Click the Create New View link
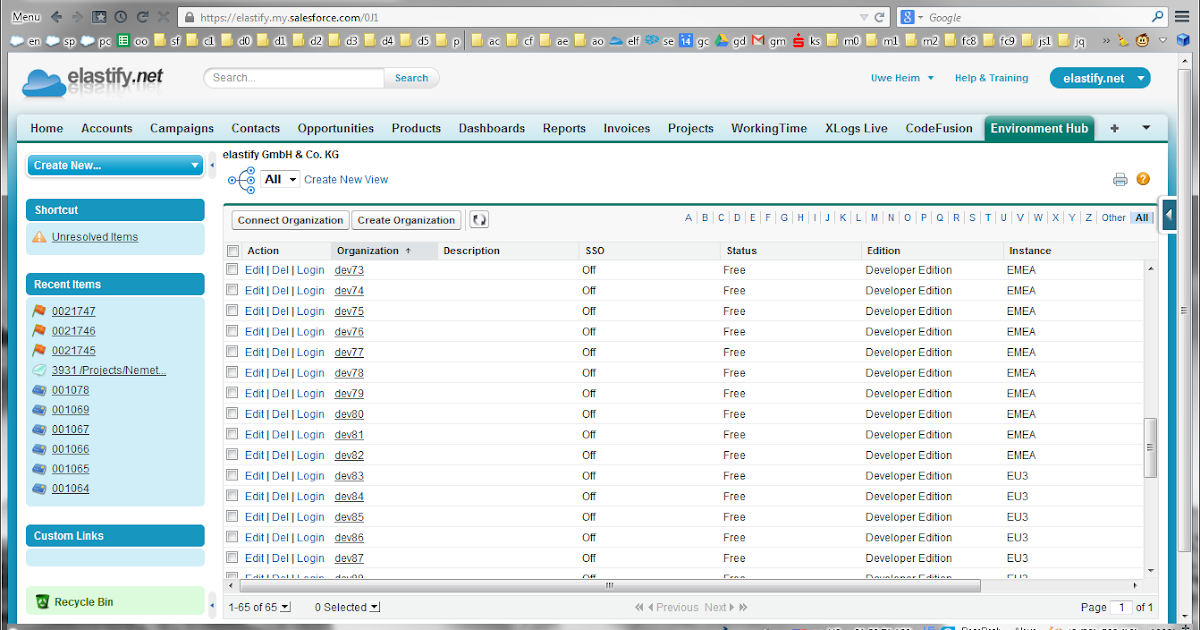Screen dimensions: 1200x630 346,179
